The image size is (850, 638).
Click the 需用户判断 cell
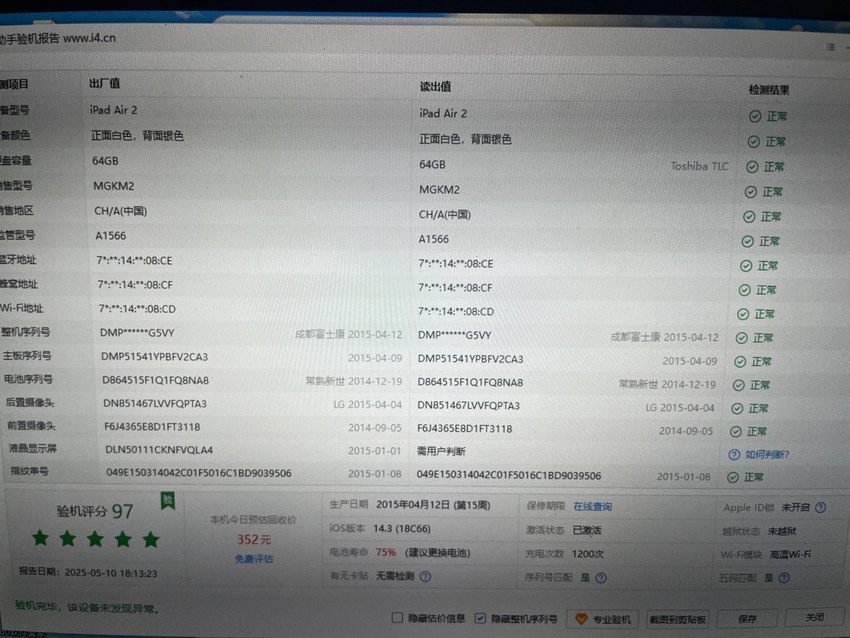[441, 451]
